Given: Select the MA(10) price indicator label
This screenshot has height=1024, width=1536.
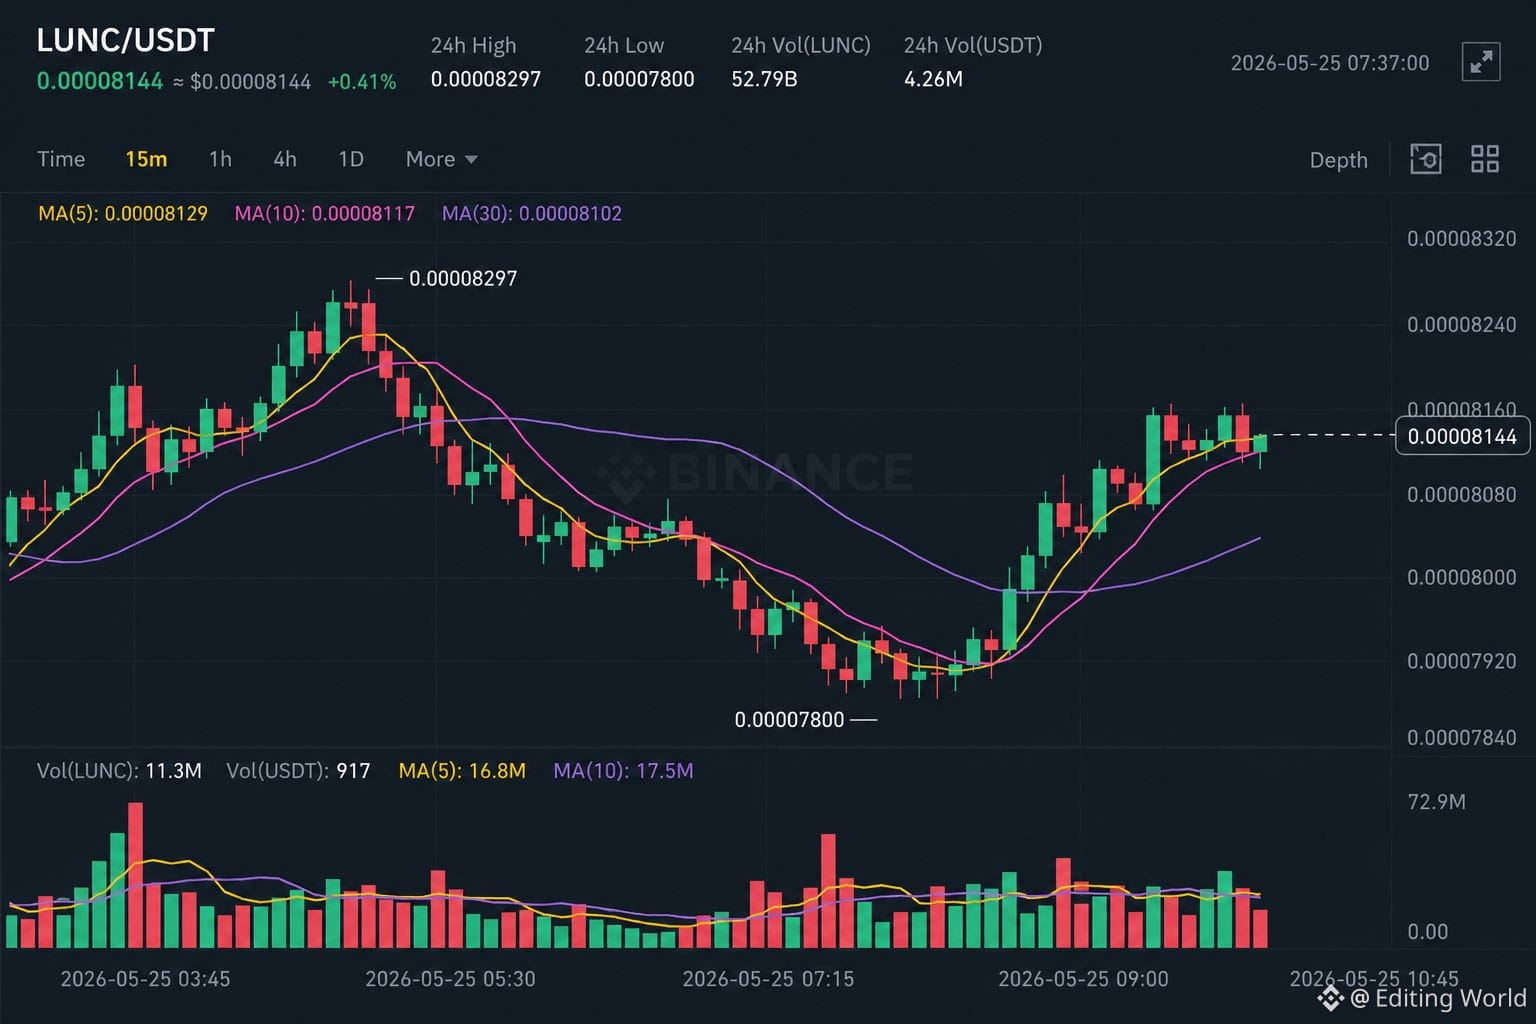Looking at the screenshot, I should click(324, 213).
